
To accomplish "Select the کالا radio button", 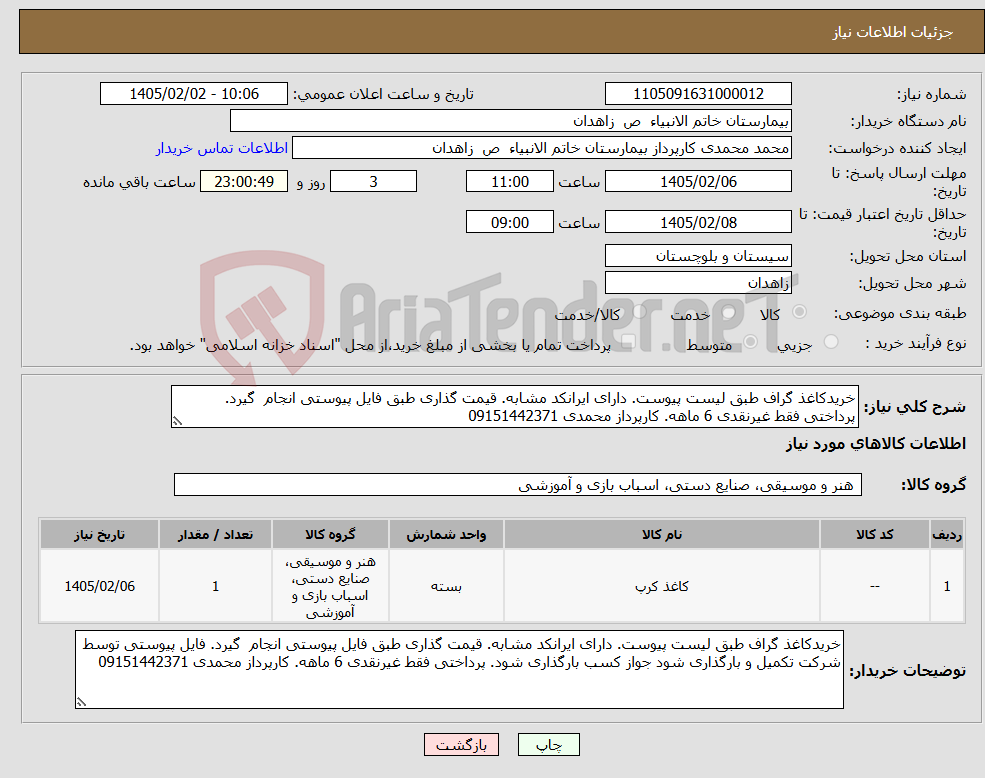I will (x=800, y=312).
